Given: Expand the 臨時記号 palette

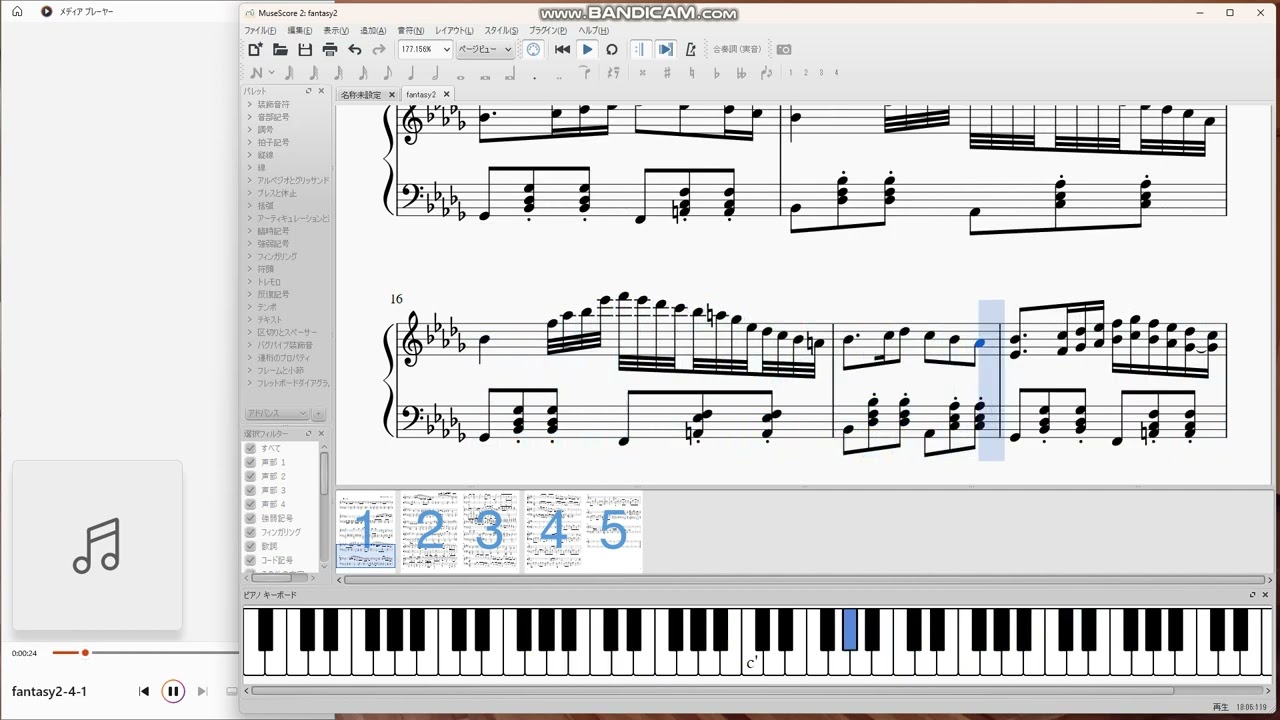Looking at the screenshot, I should click(x=249, y=231).
